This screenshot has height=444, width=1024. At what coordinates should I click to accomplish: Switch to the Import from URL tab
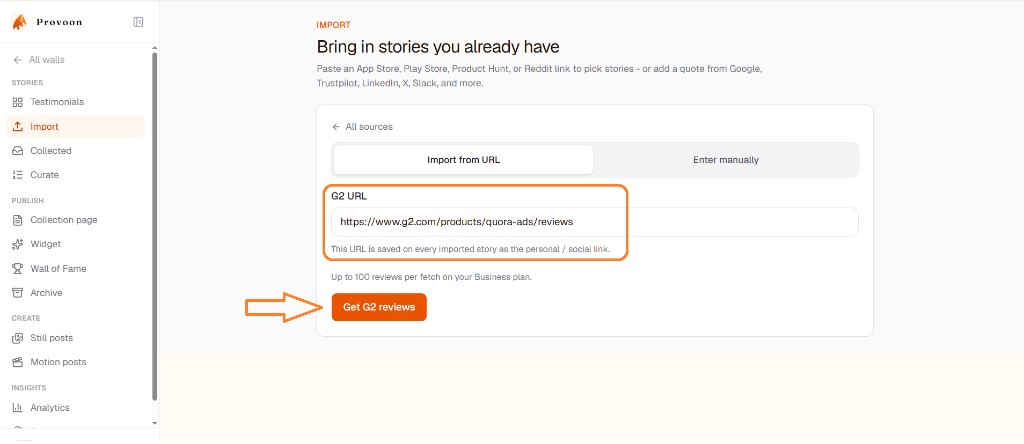464,160
